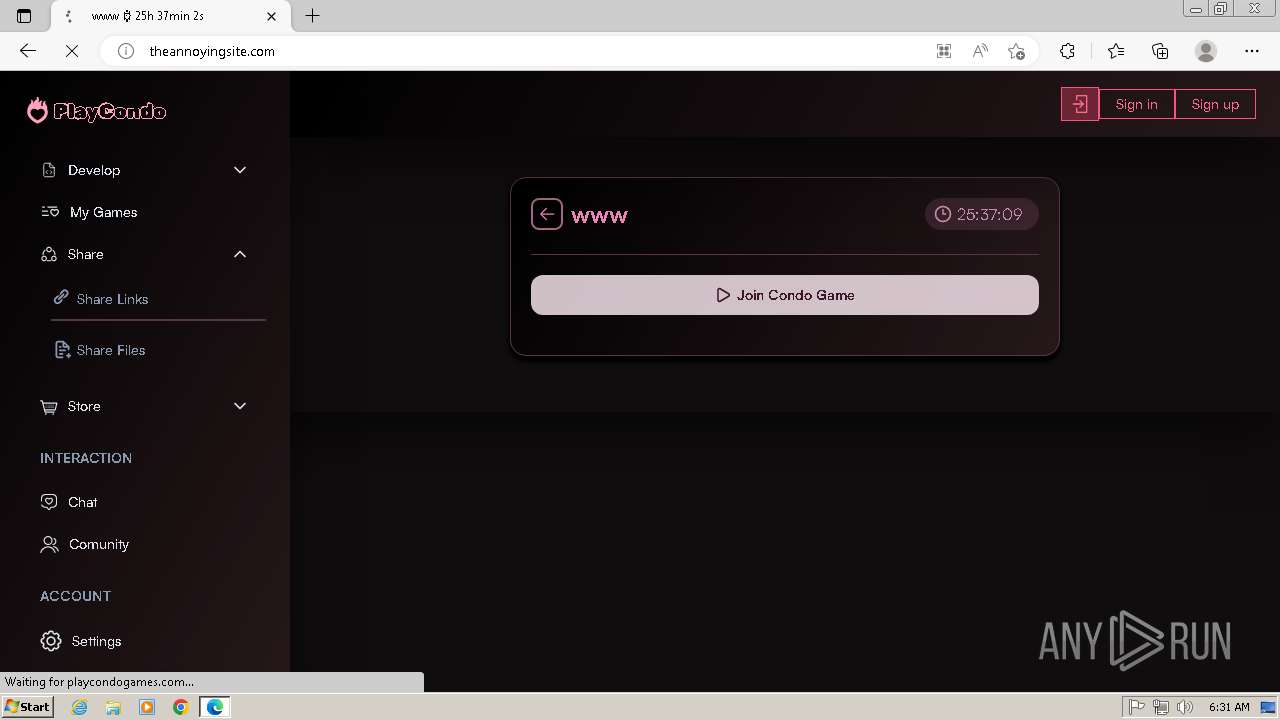
Task: Open a new browser tab
Action: pyautogui.click(x=312, y=15)
